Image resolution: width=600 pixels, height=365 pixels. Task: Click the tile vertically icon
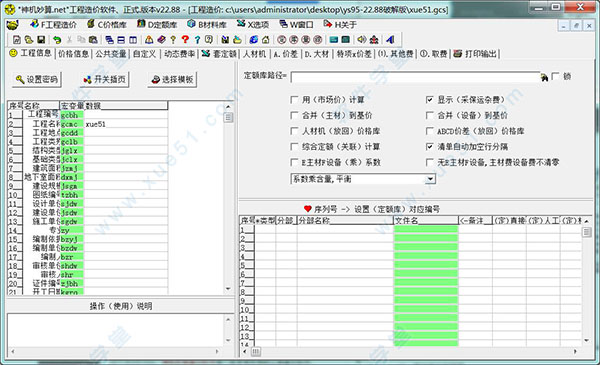point(133,39)
